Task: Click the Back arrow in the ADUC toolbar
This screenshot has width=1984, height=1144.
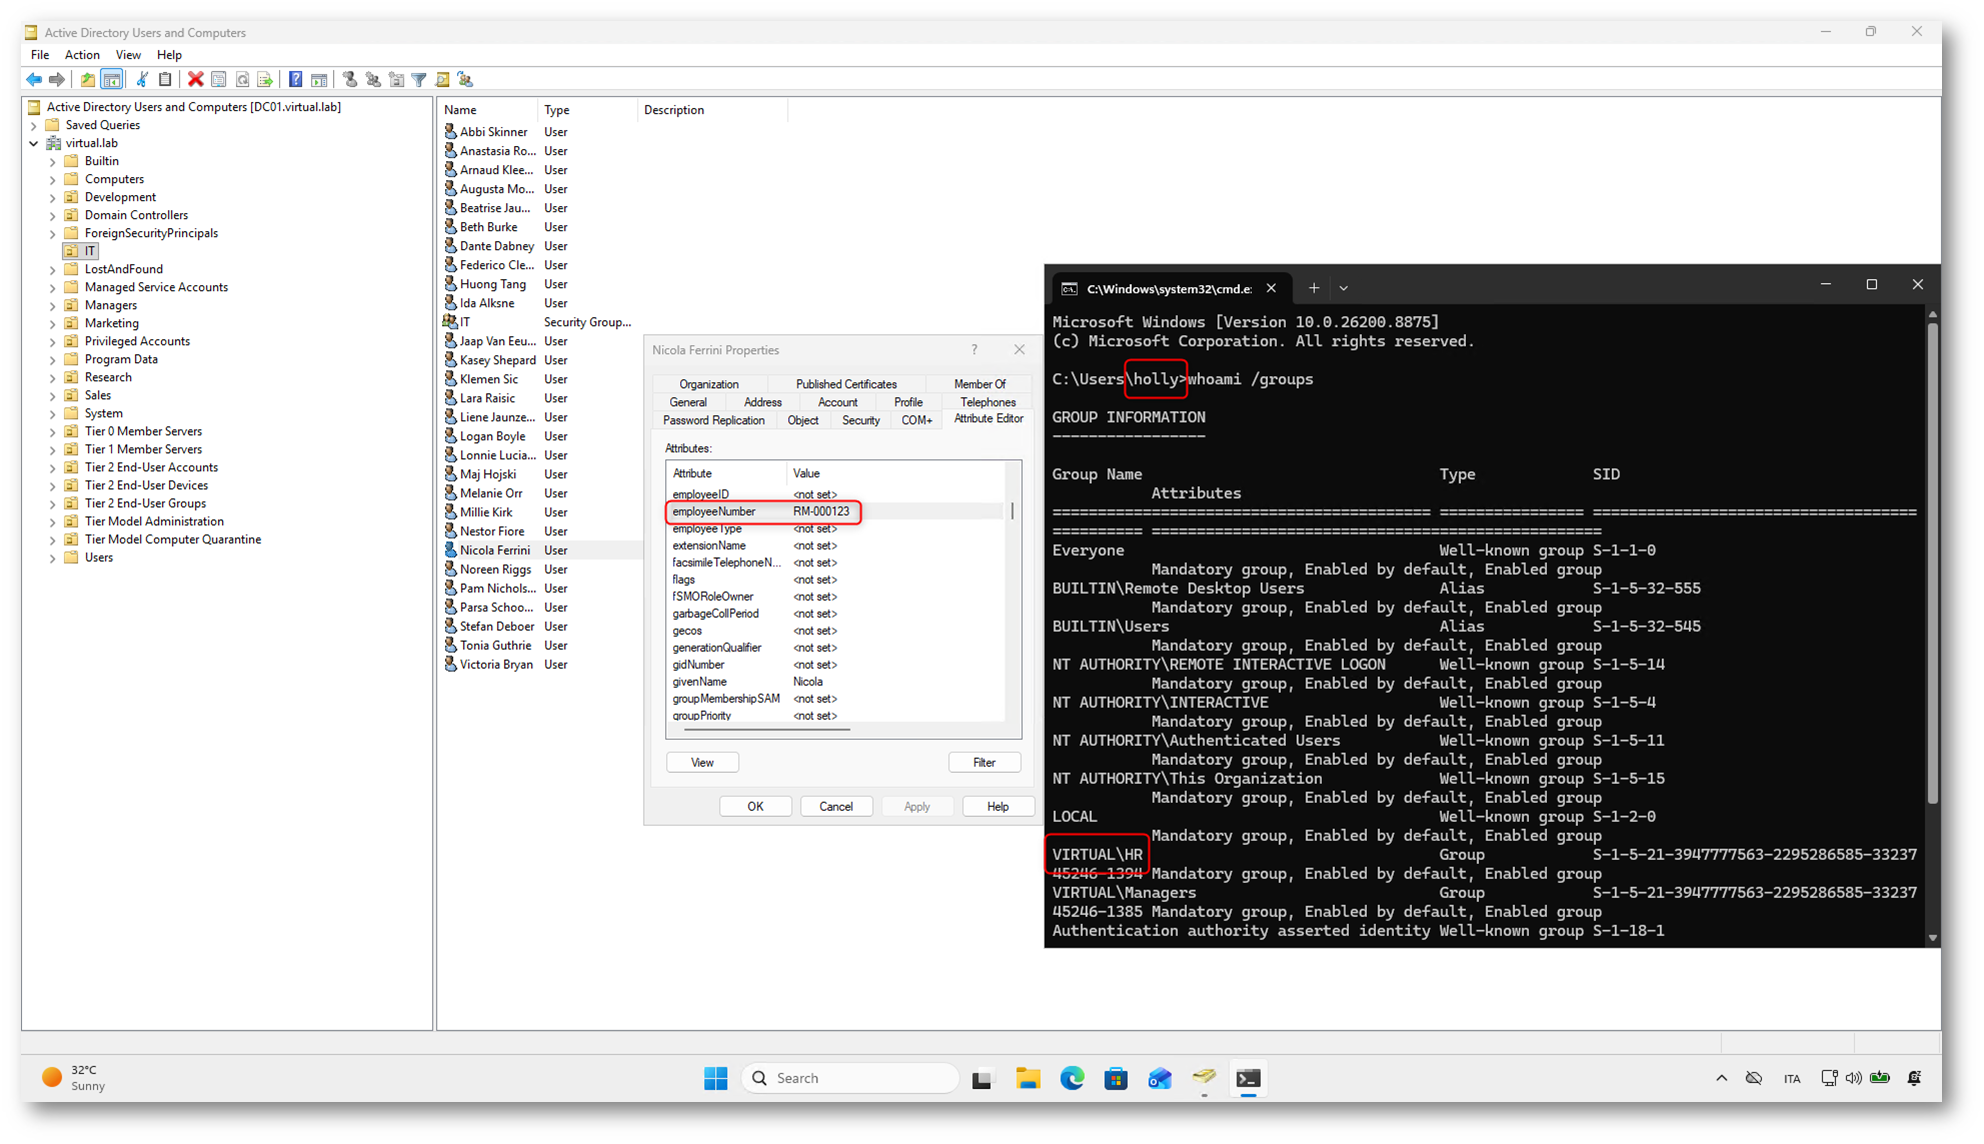Action: point(34,79)
